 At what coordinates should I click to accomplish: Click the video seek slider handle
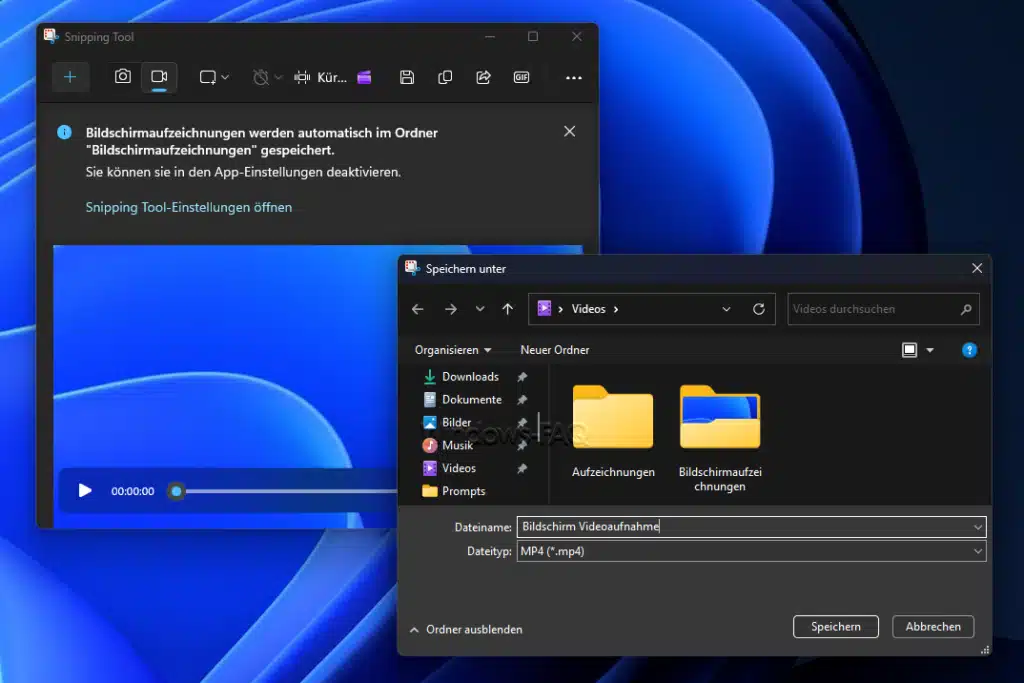pos(176,491)
